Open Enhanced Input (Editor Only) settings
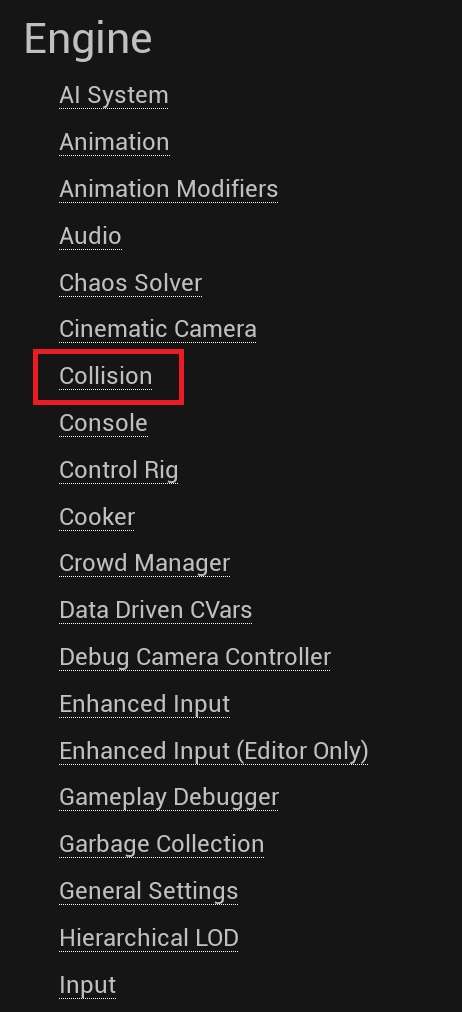Screen dimensions: 462x1012 tap(214, 751)
